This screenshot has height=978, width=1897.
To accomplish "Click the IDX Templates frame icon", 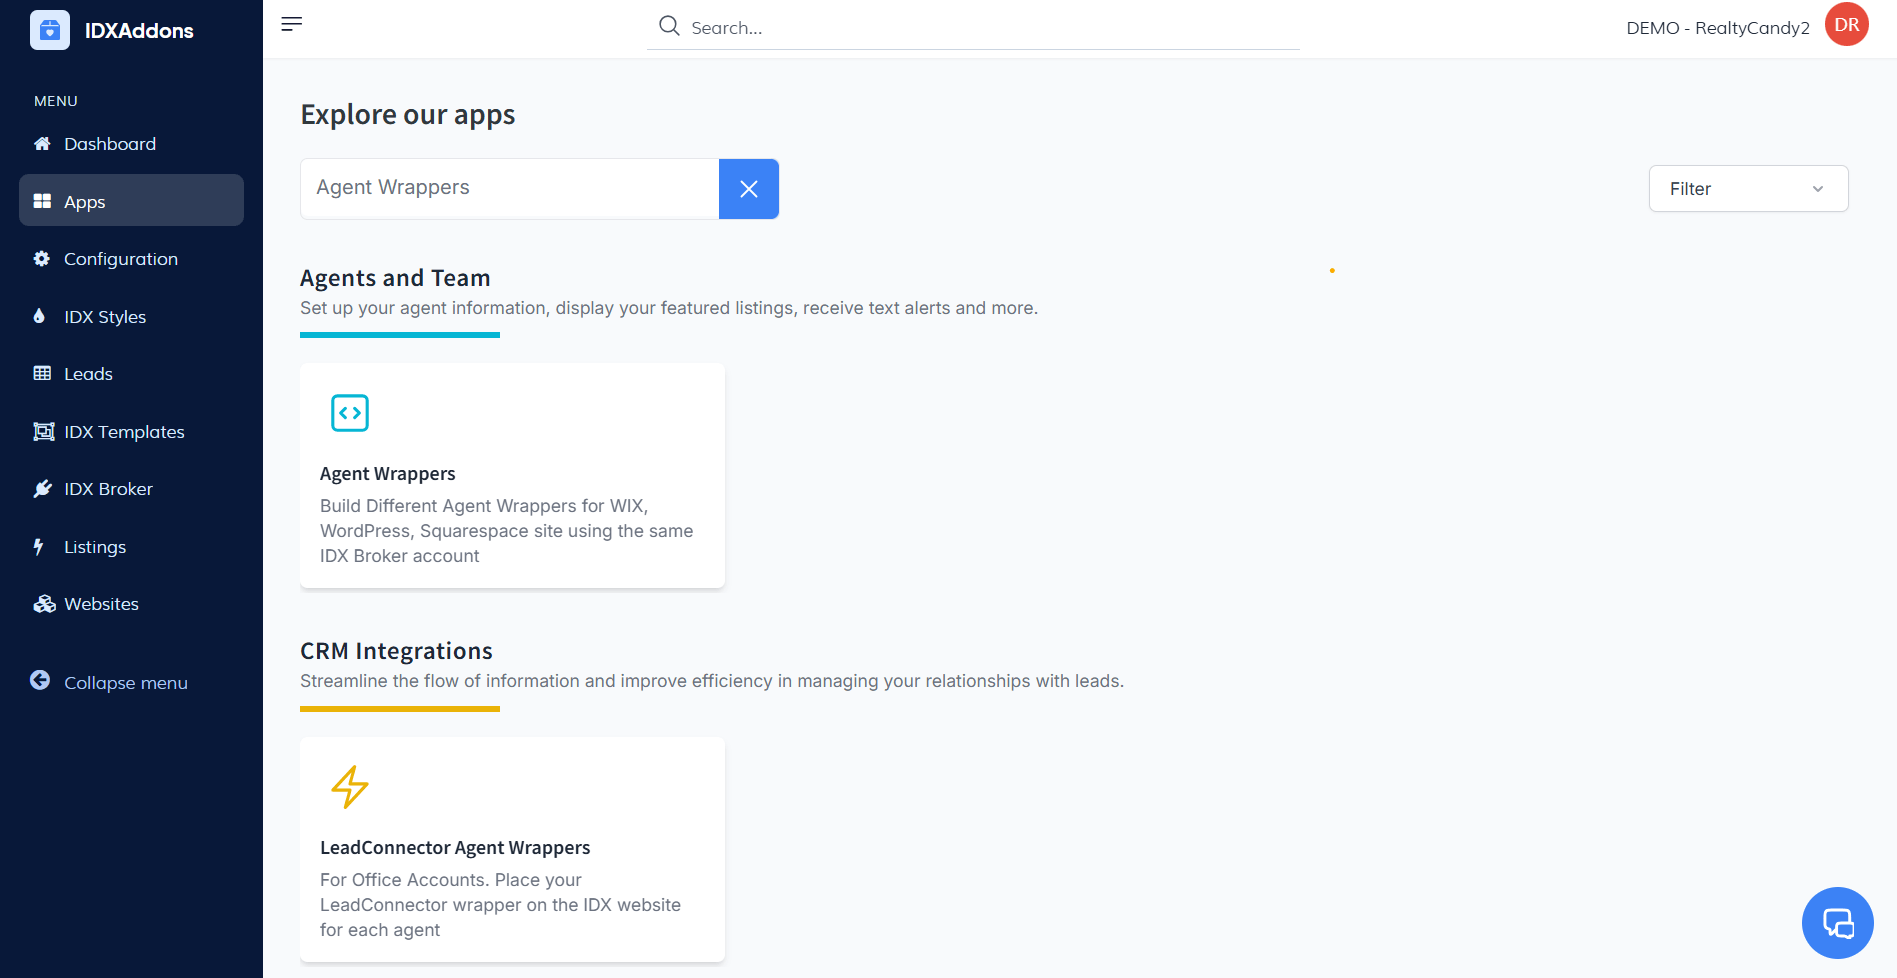I will pyautogui.click(x=44, y=431).
